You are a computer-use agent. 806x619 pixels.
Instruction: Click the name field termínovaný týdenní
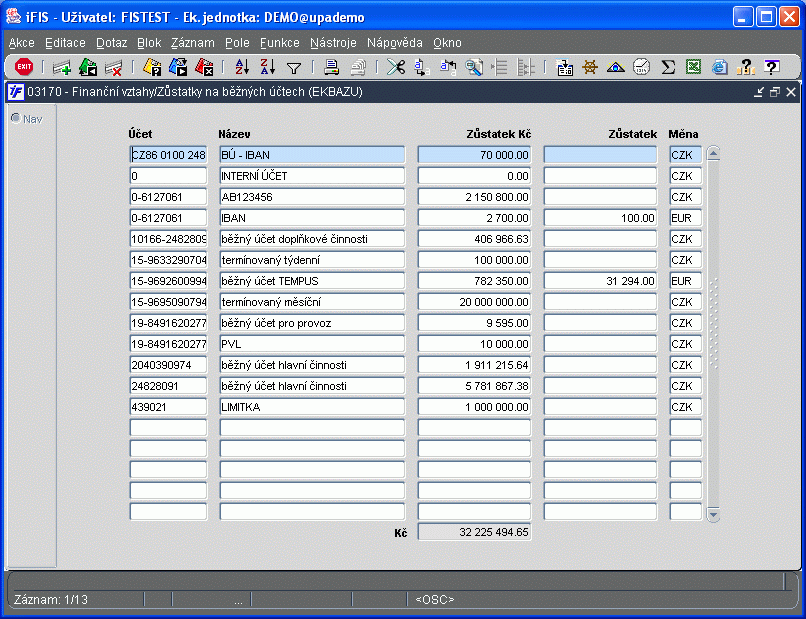312,260
